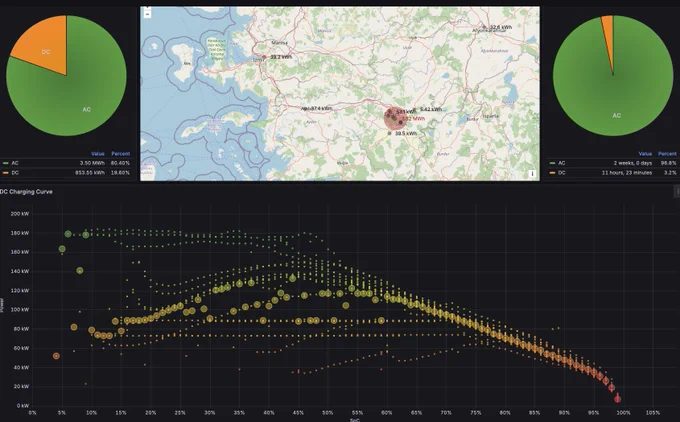Click the red data point near 99% SoC
Image resolution: width=680 pixels, height=422 pixels.
(x=618, y=399)
